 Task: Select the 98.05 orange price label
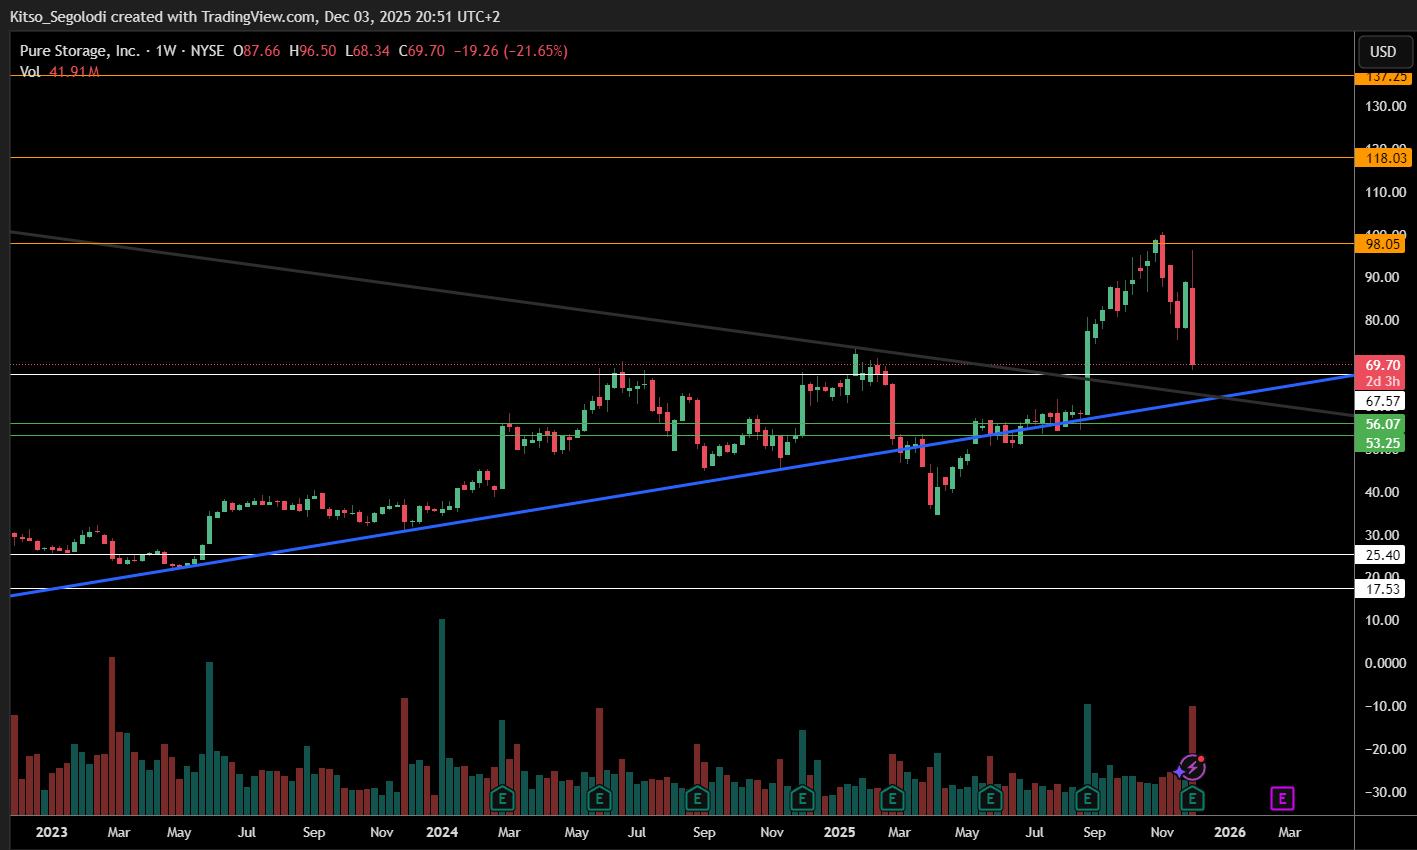coord(1382,244)
